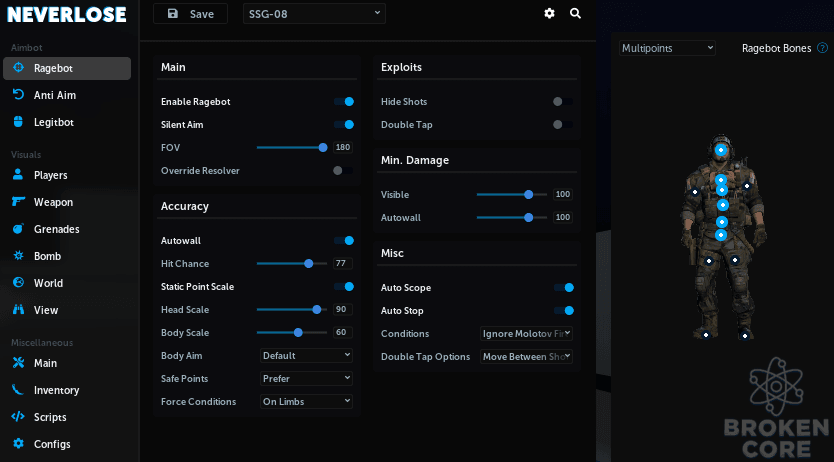Viewport: 834px width, 462px height.
Task: Open the Ragebot tab label
Action: tap(53, 68)
